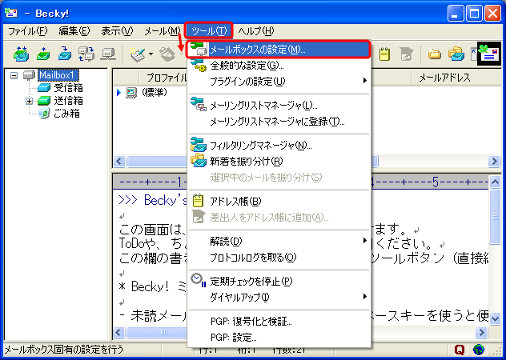Open the ファイル menu
Image resolution: width=506 pixels, height=360 pixels.
pos(27,31)
